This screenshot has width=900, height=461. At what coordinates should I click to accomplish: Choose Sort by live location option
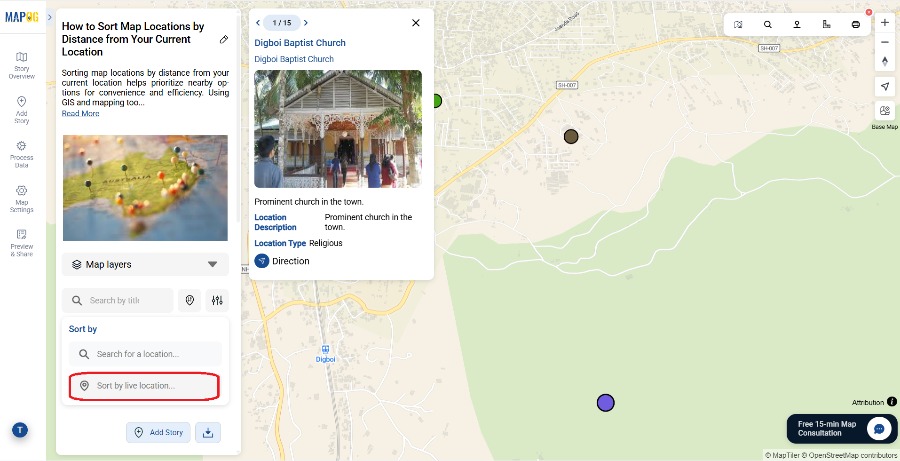pyautogui.click(x=144, y=386)
